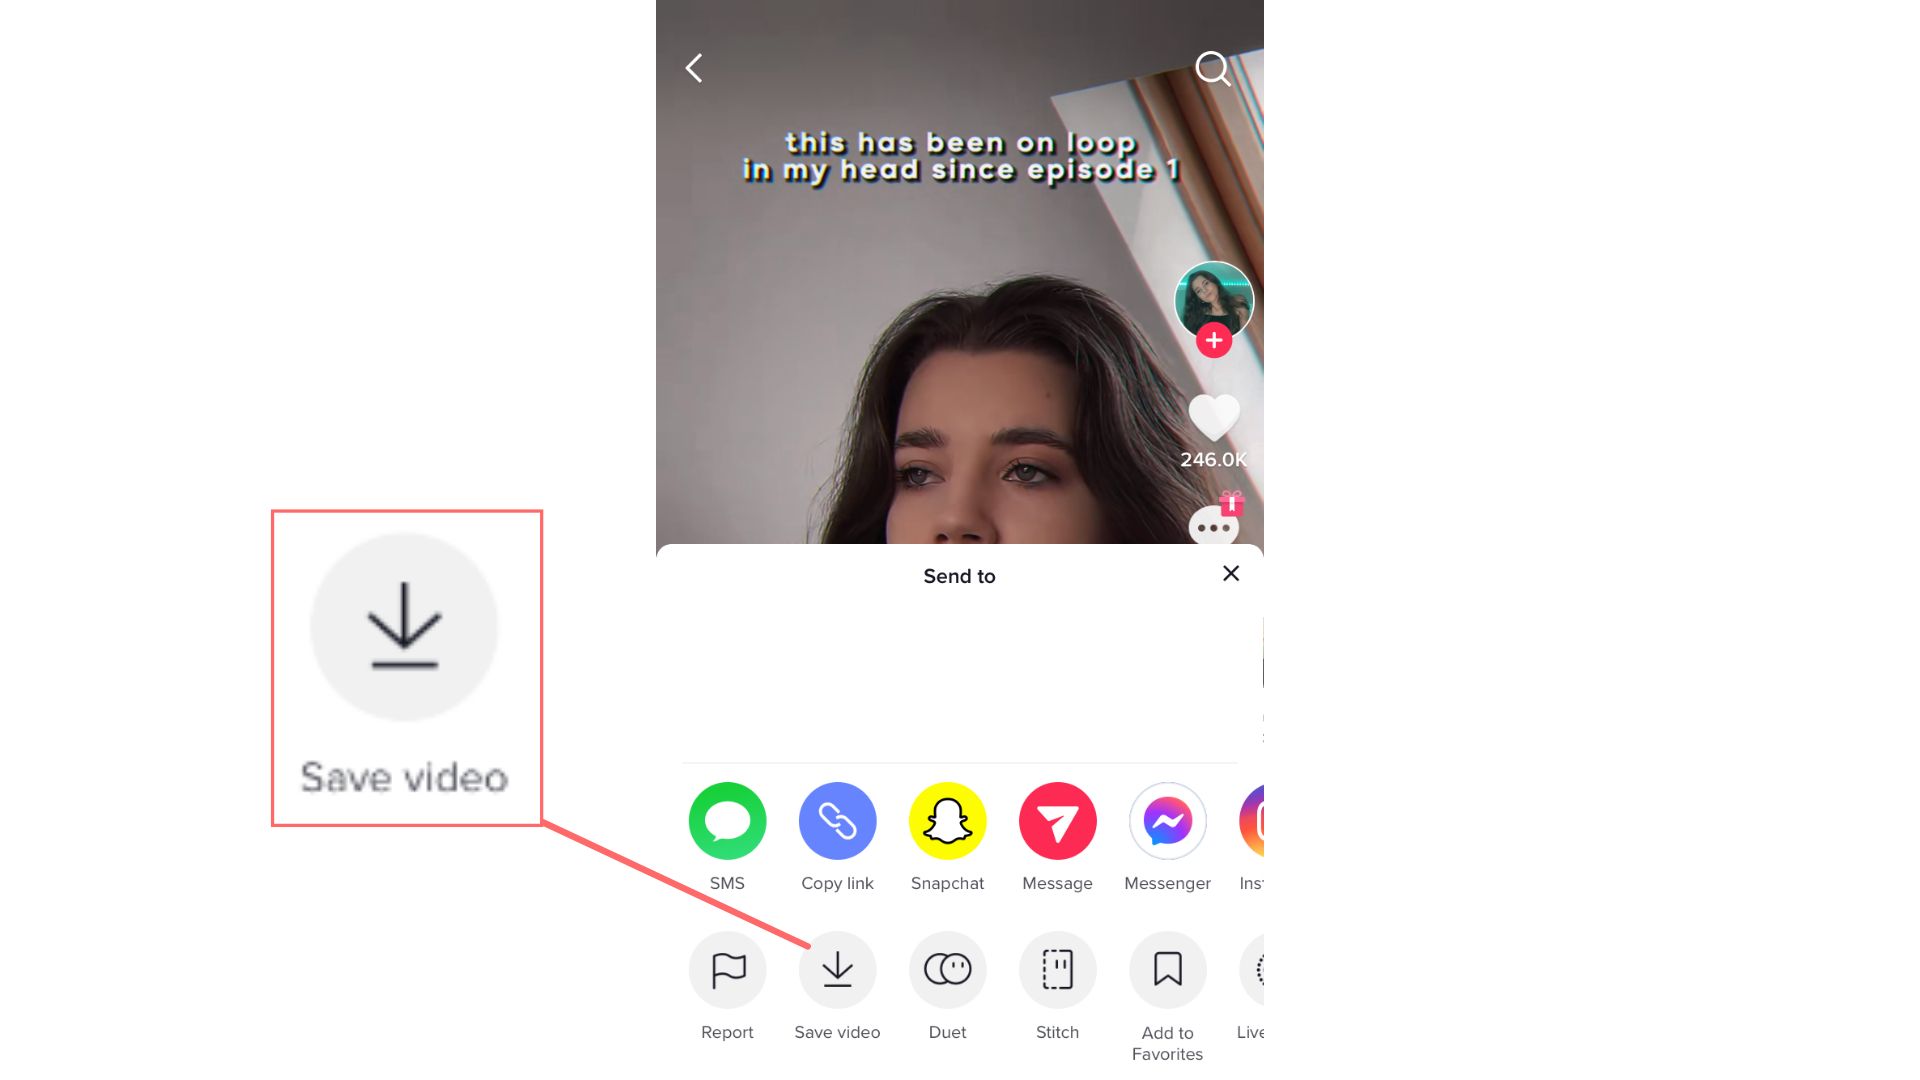Tap the search magnifier icon

point(1212,67)
